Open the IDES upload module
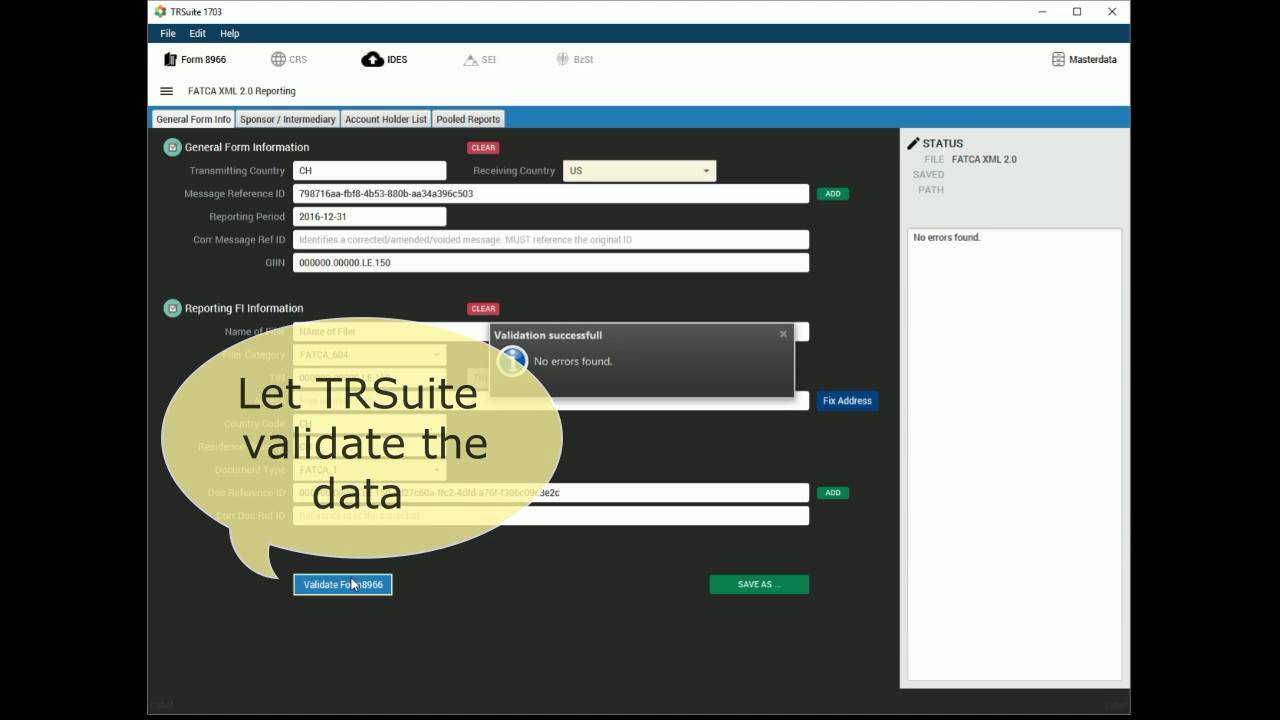 (385, 59)
